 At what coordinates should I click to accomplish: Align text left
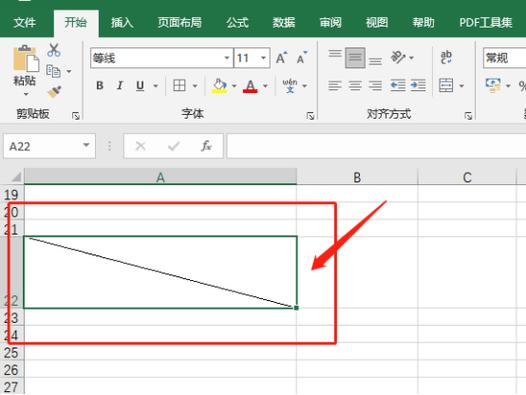click(335, 86)
